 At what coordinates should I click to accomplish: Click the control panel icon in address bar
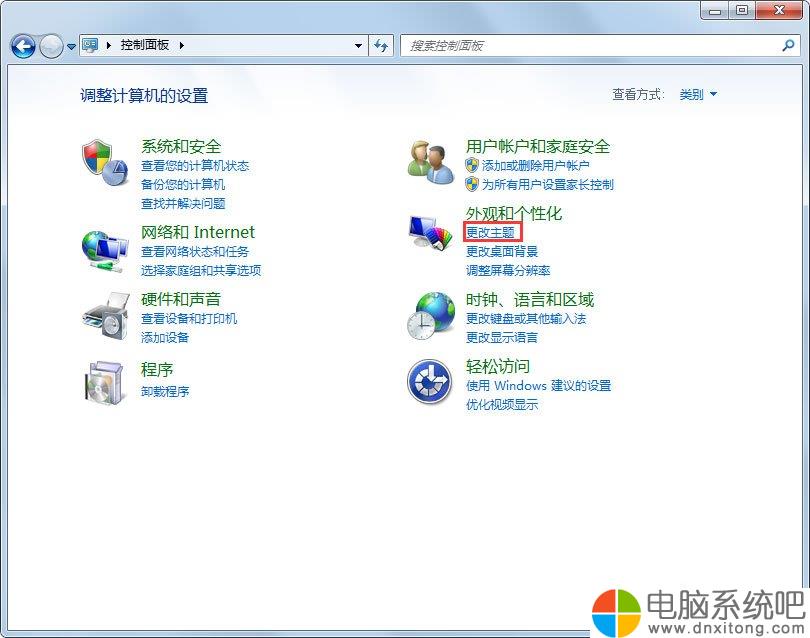pos(90,45)
